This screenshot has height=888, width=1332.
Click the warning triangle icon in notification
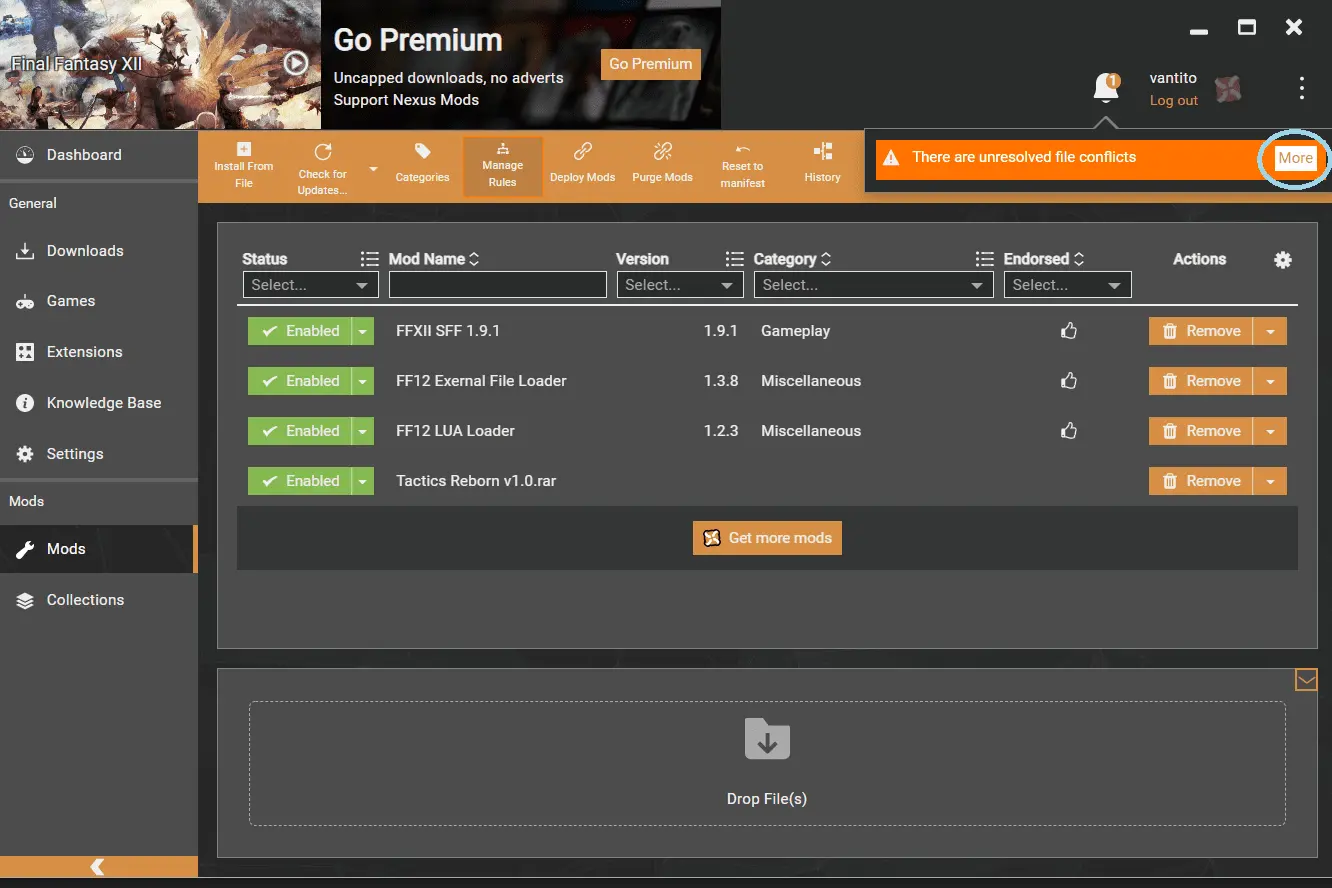[x=891, y=158]
